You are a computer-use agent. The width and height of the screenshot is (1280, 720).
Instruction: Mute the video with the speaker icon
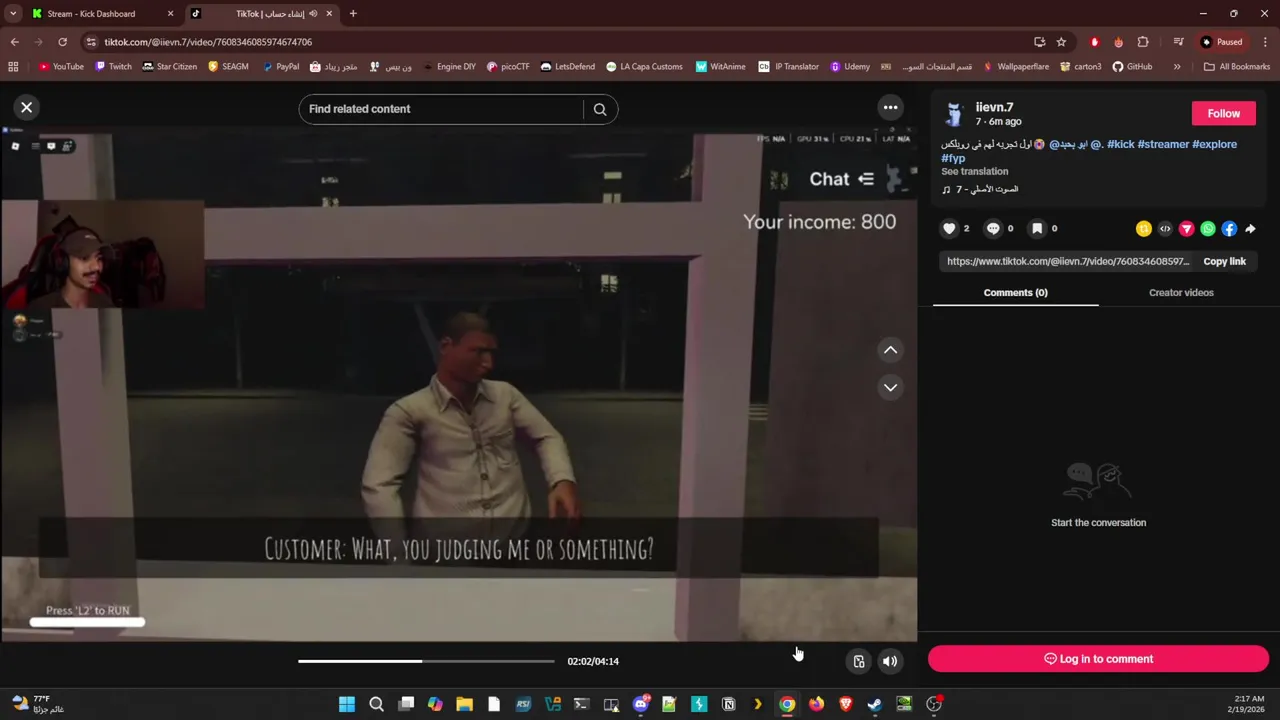[x=890, y=661]
